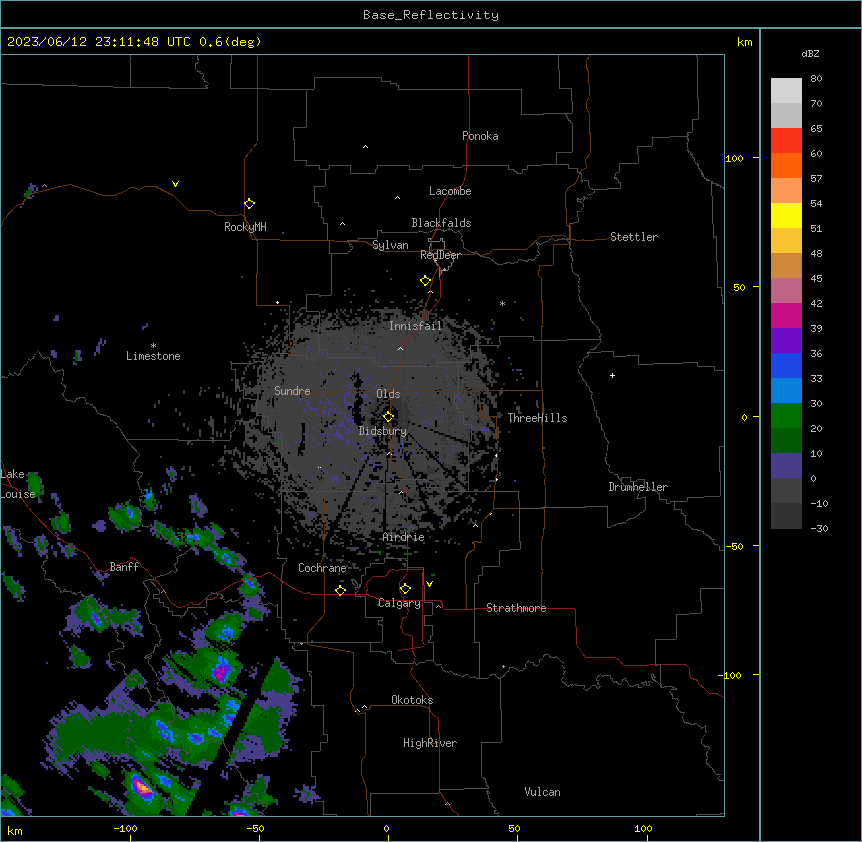
Task: Click the yellow diamond marker south of RedDeer
Action: (425, 281)
